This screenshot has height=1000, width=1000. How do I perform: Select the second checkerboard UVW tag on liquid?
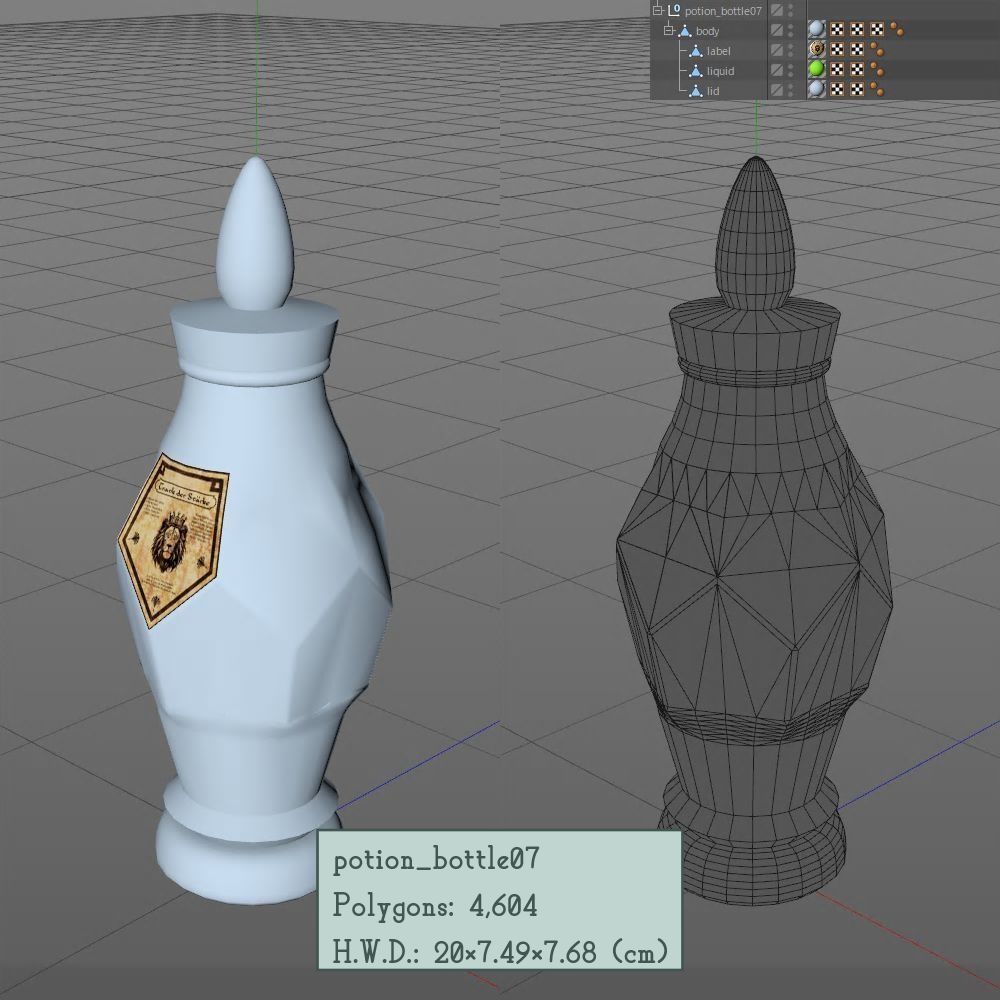tap(857, 69)
